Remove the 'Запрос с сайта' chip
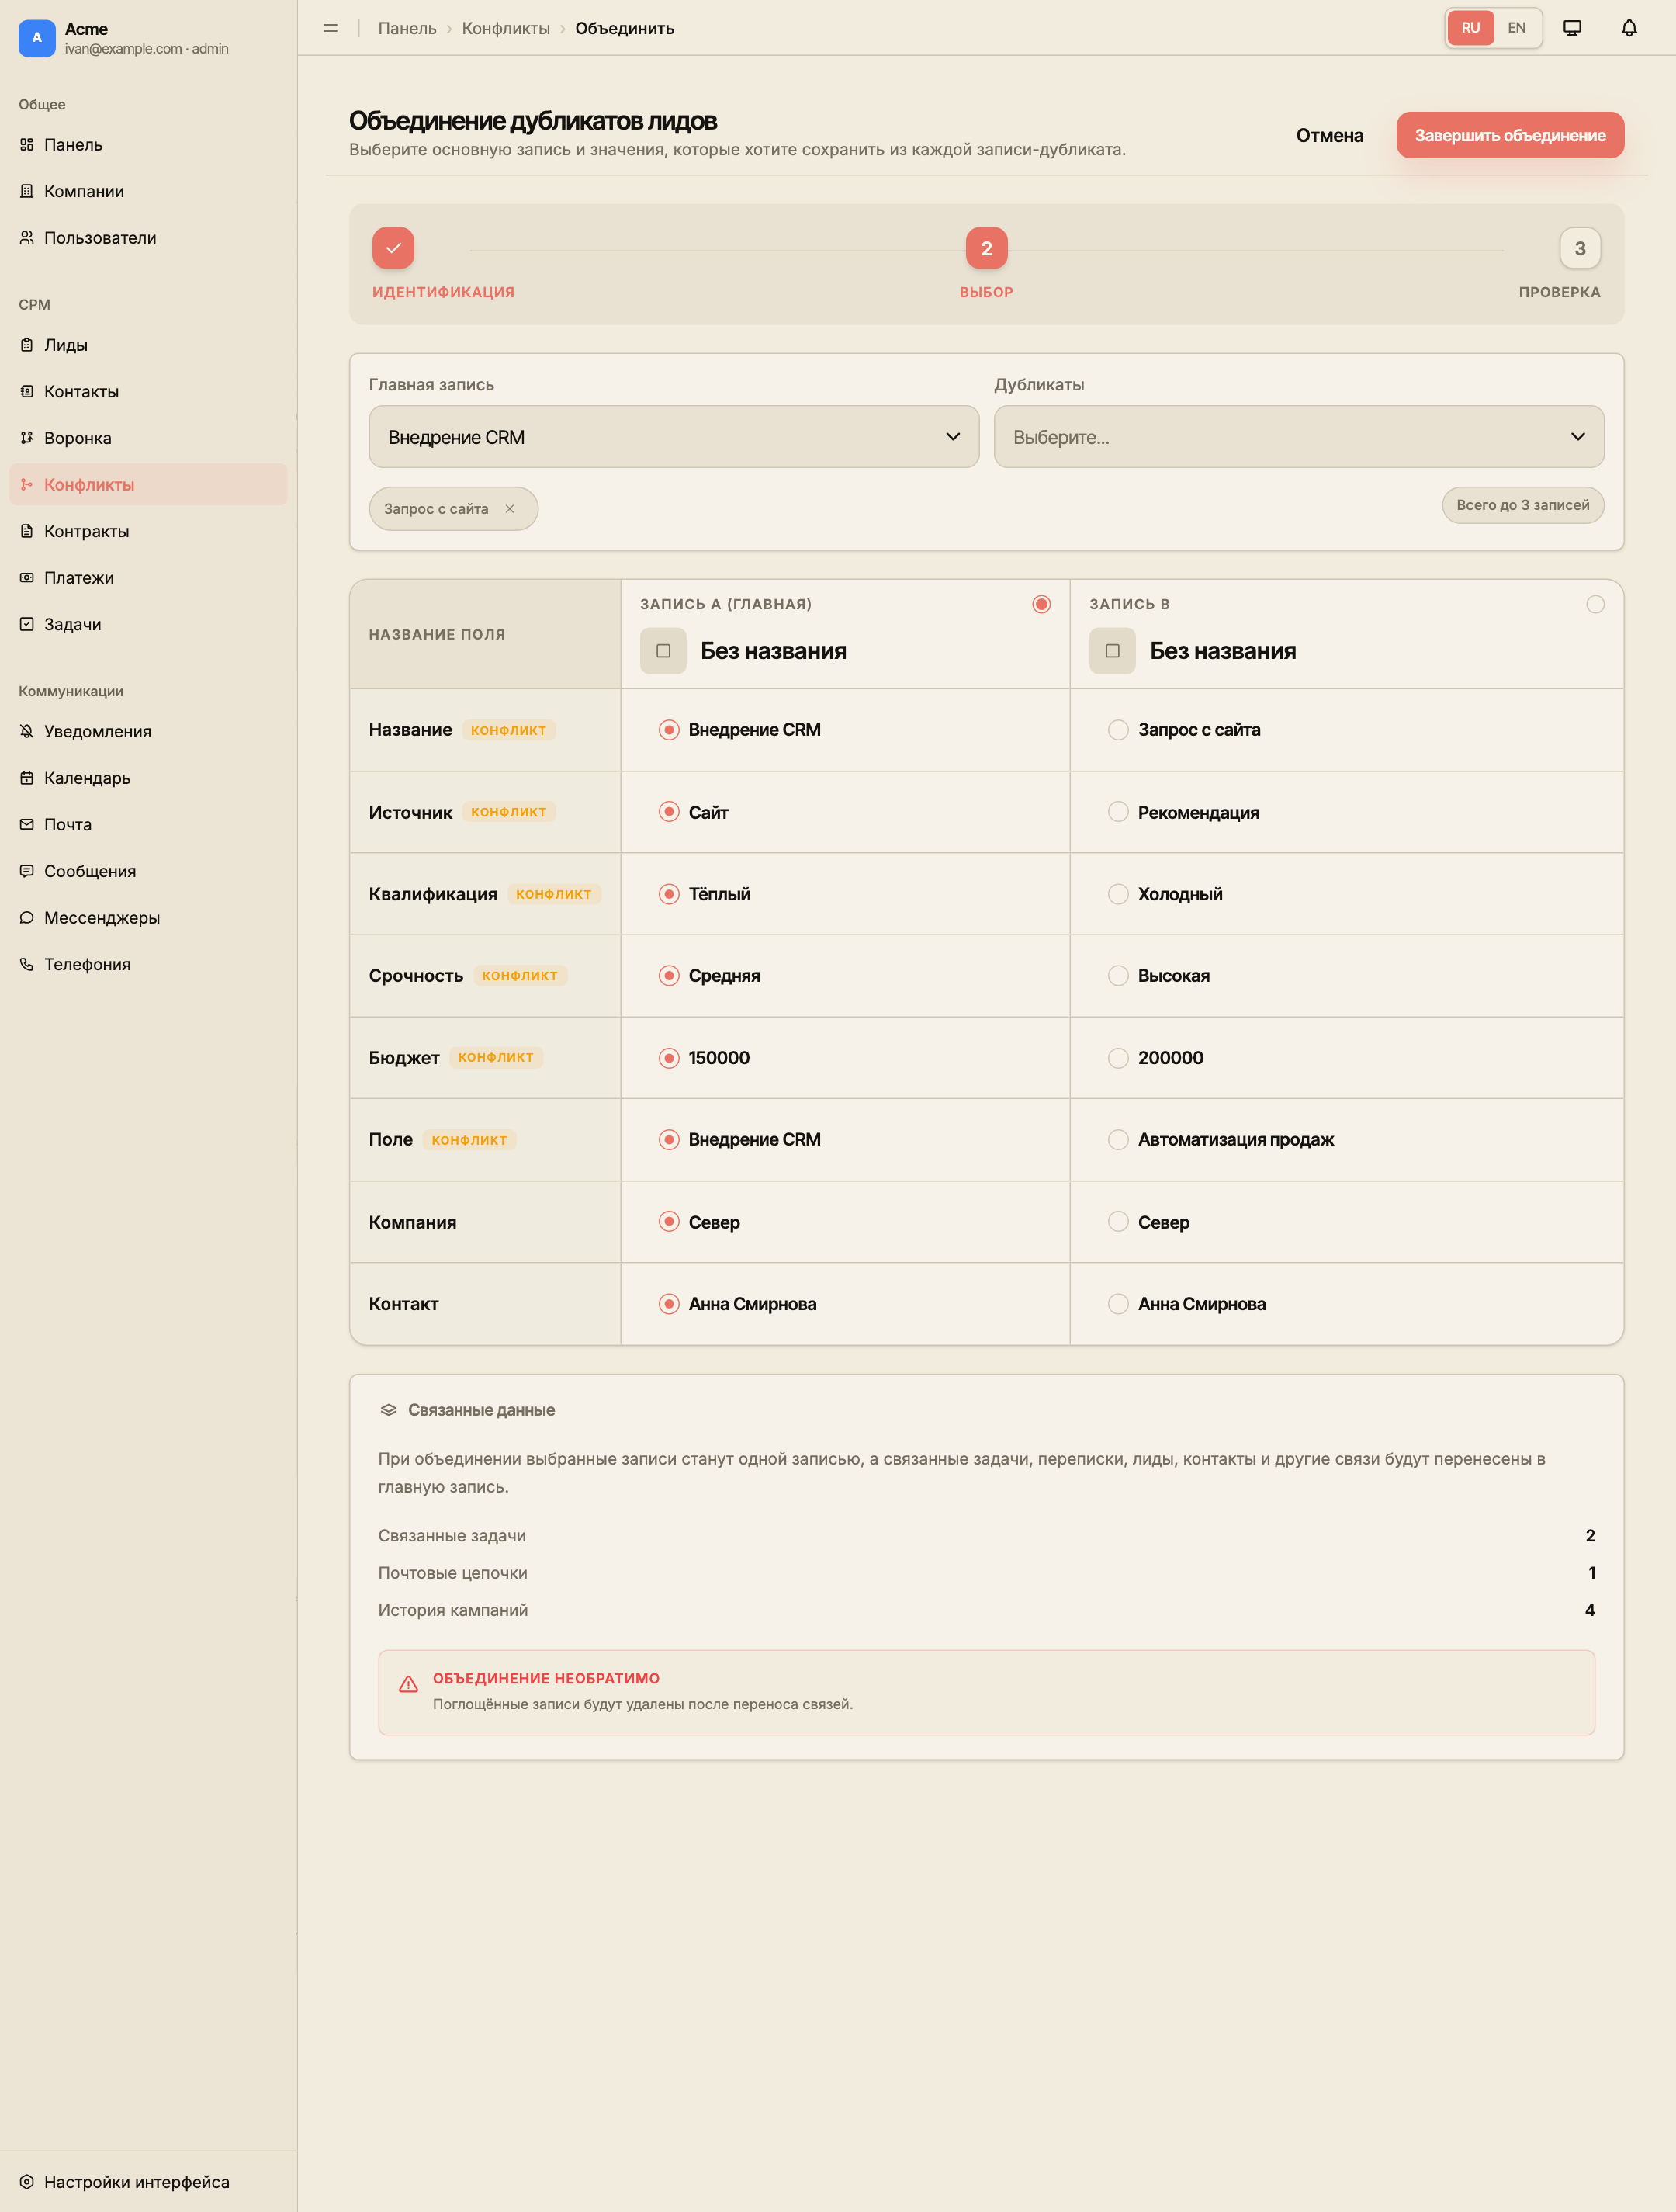 coord(510,509)
